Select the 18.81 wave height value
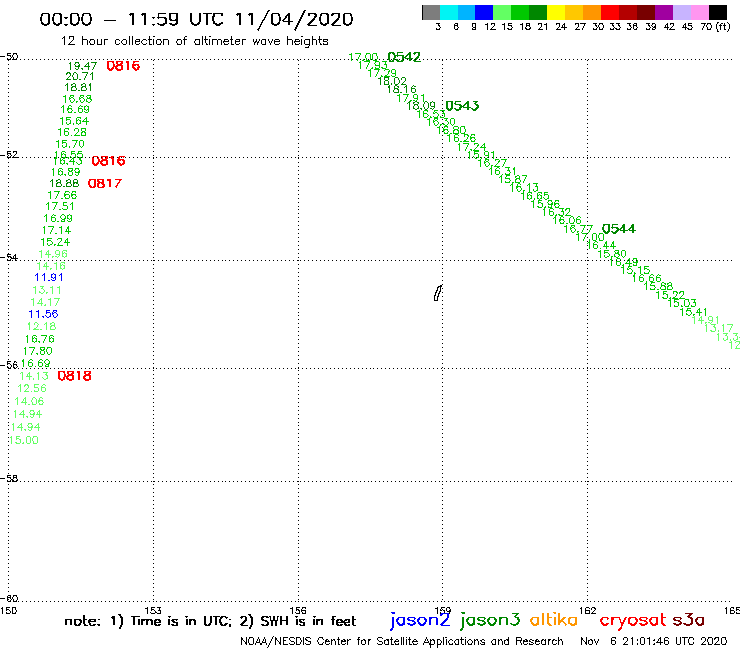This screenshot has width=740, height=650. tap(78, 87)
